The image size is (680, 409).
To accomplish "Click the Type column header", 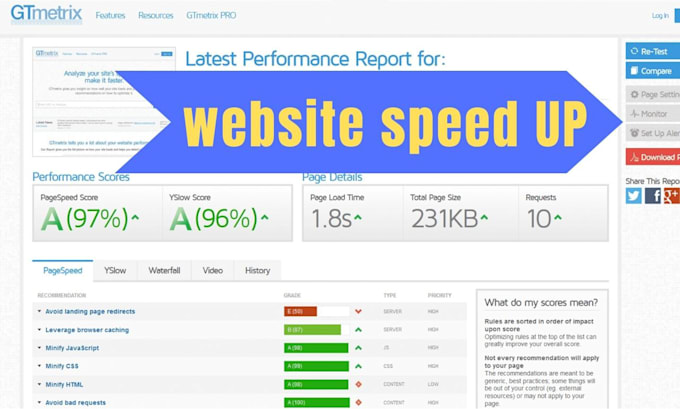I will tap(390, 295).
